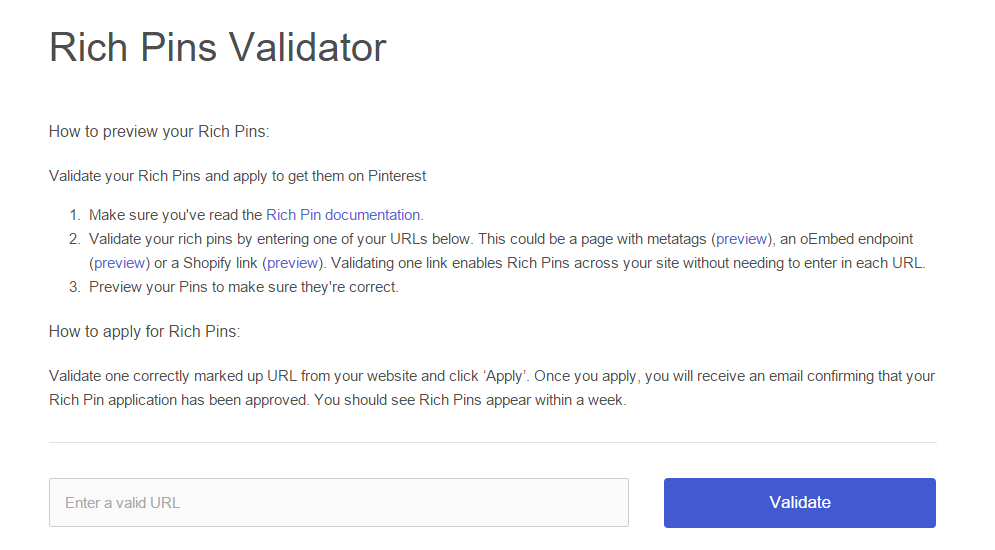
Task: Open the oEmbed endpoint preview link
Action: (119, 263)
